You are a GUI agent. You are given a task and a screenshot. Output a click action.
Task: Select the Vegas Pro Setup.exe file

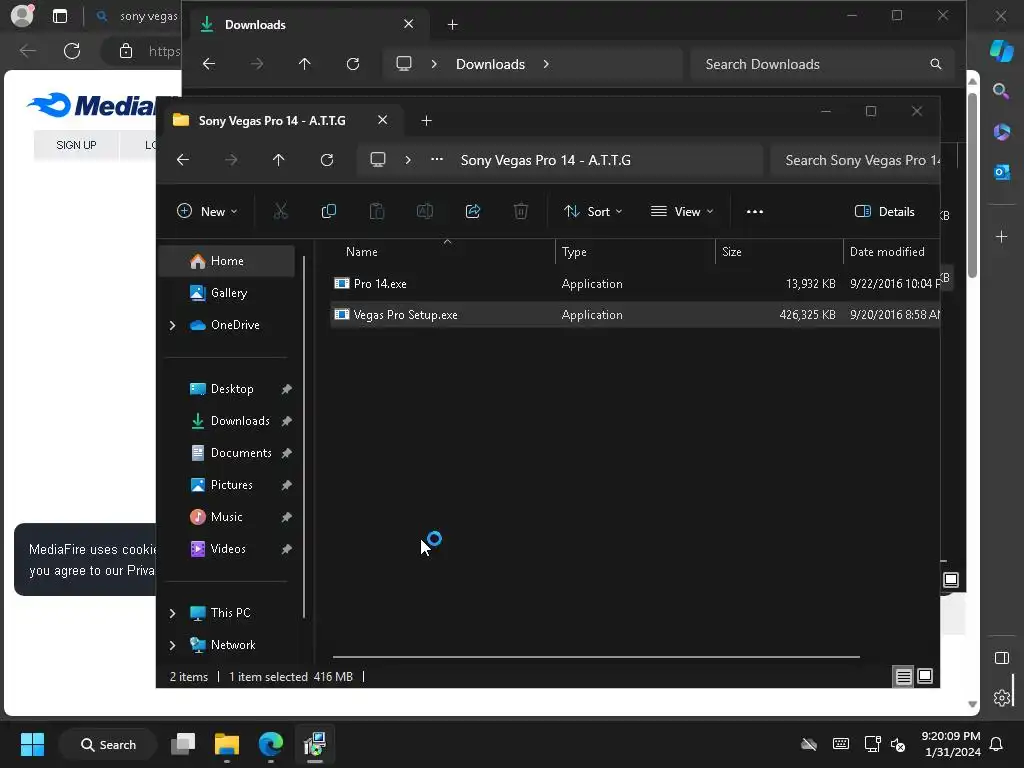[635, 315]
